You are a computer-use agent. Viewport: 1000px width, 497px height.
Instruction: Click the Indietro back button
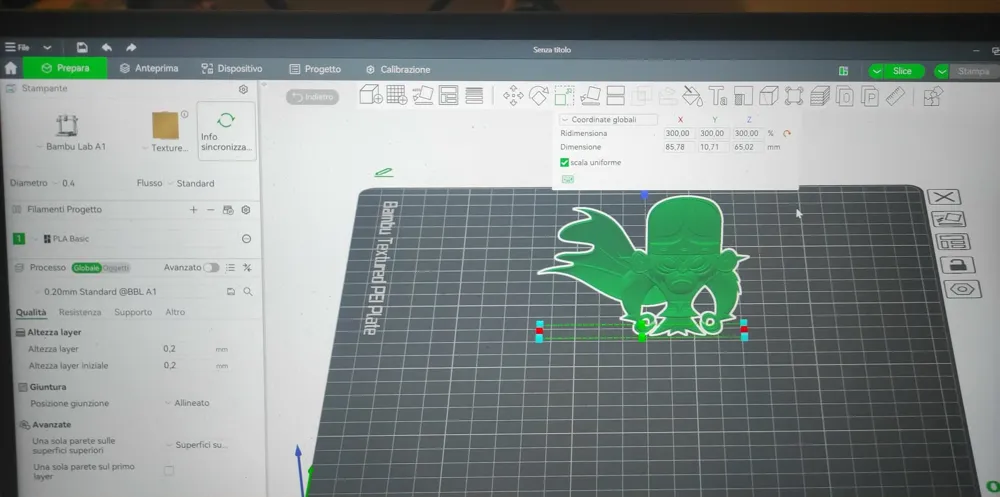pyautogui.click(x=312, y=97)
